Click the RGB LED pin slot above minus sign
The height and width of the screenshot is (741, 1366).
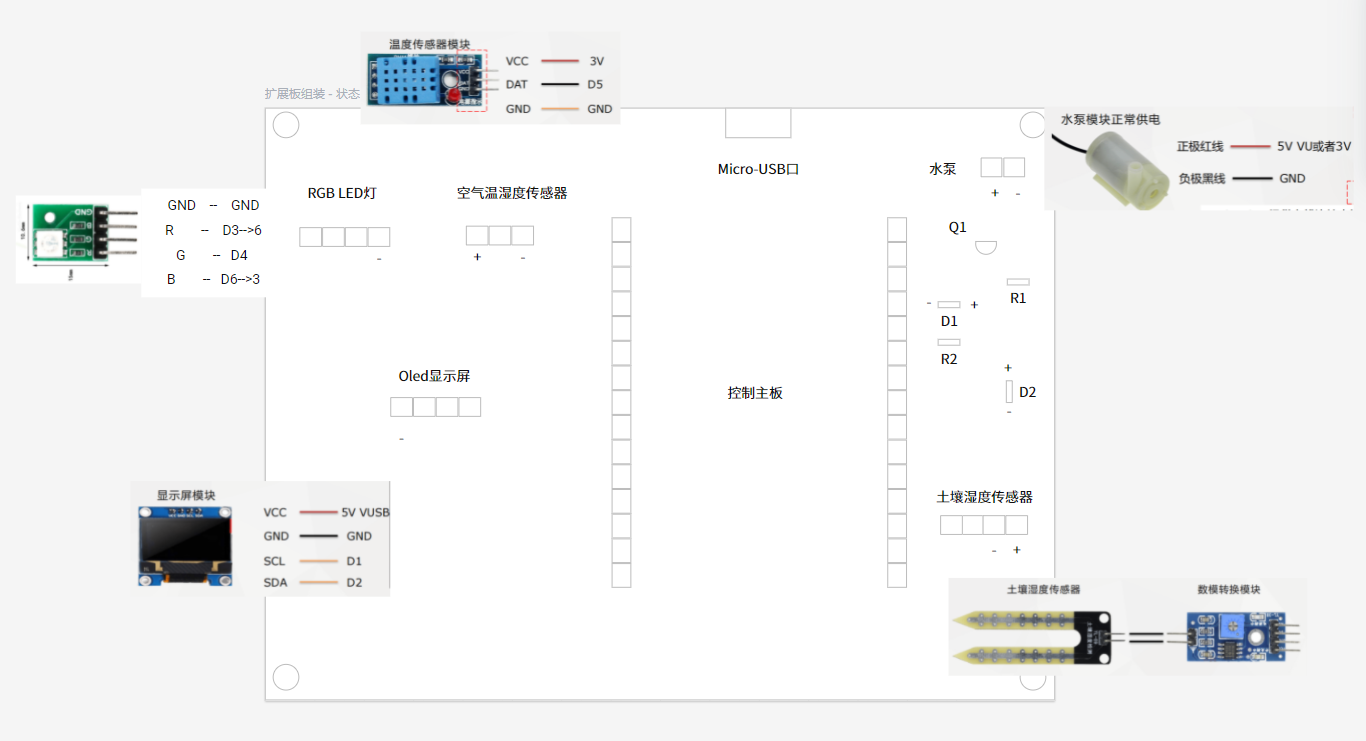click(379, 237)
